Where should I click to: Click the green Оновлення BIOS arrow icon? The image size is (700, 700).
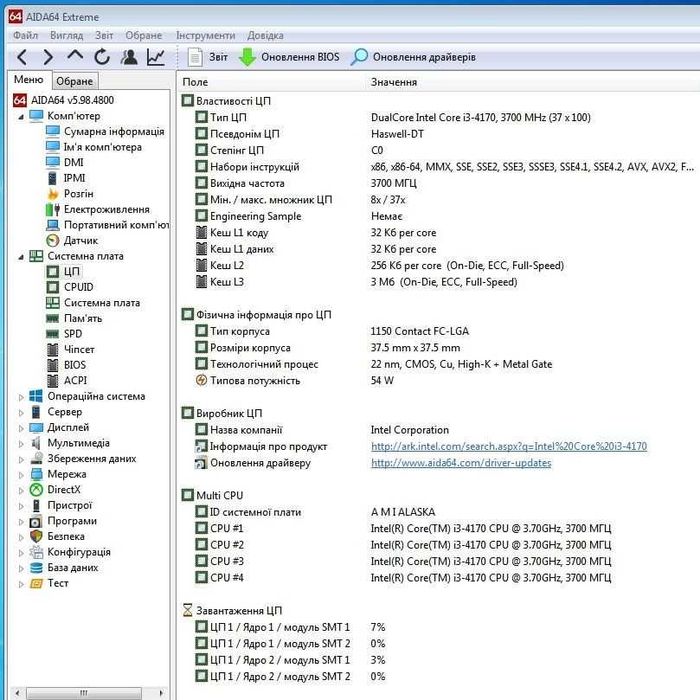coord(247,57)
